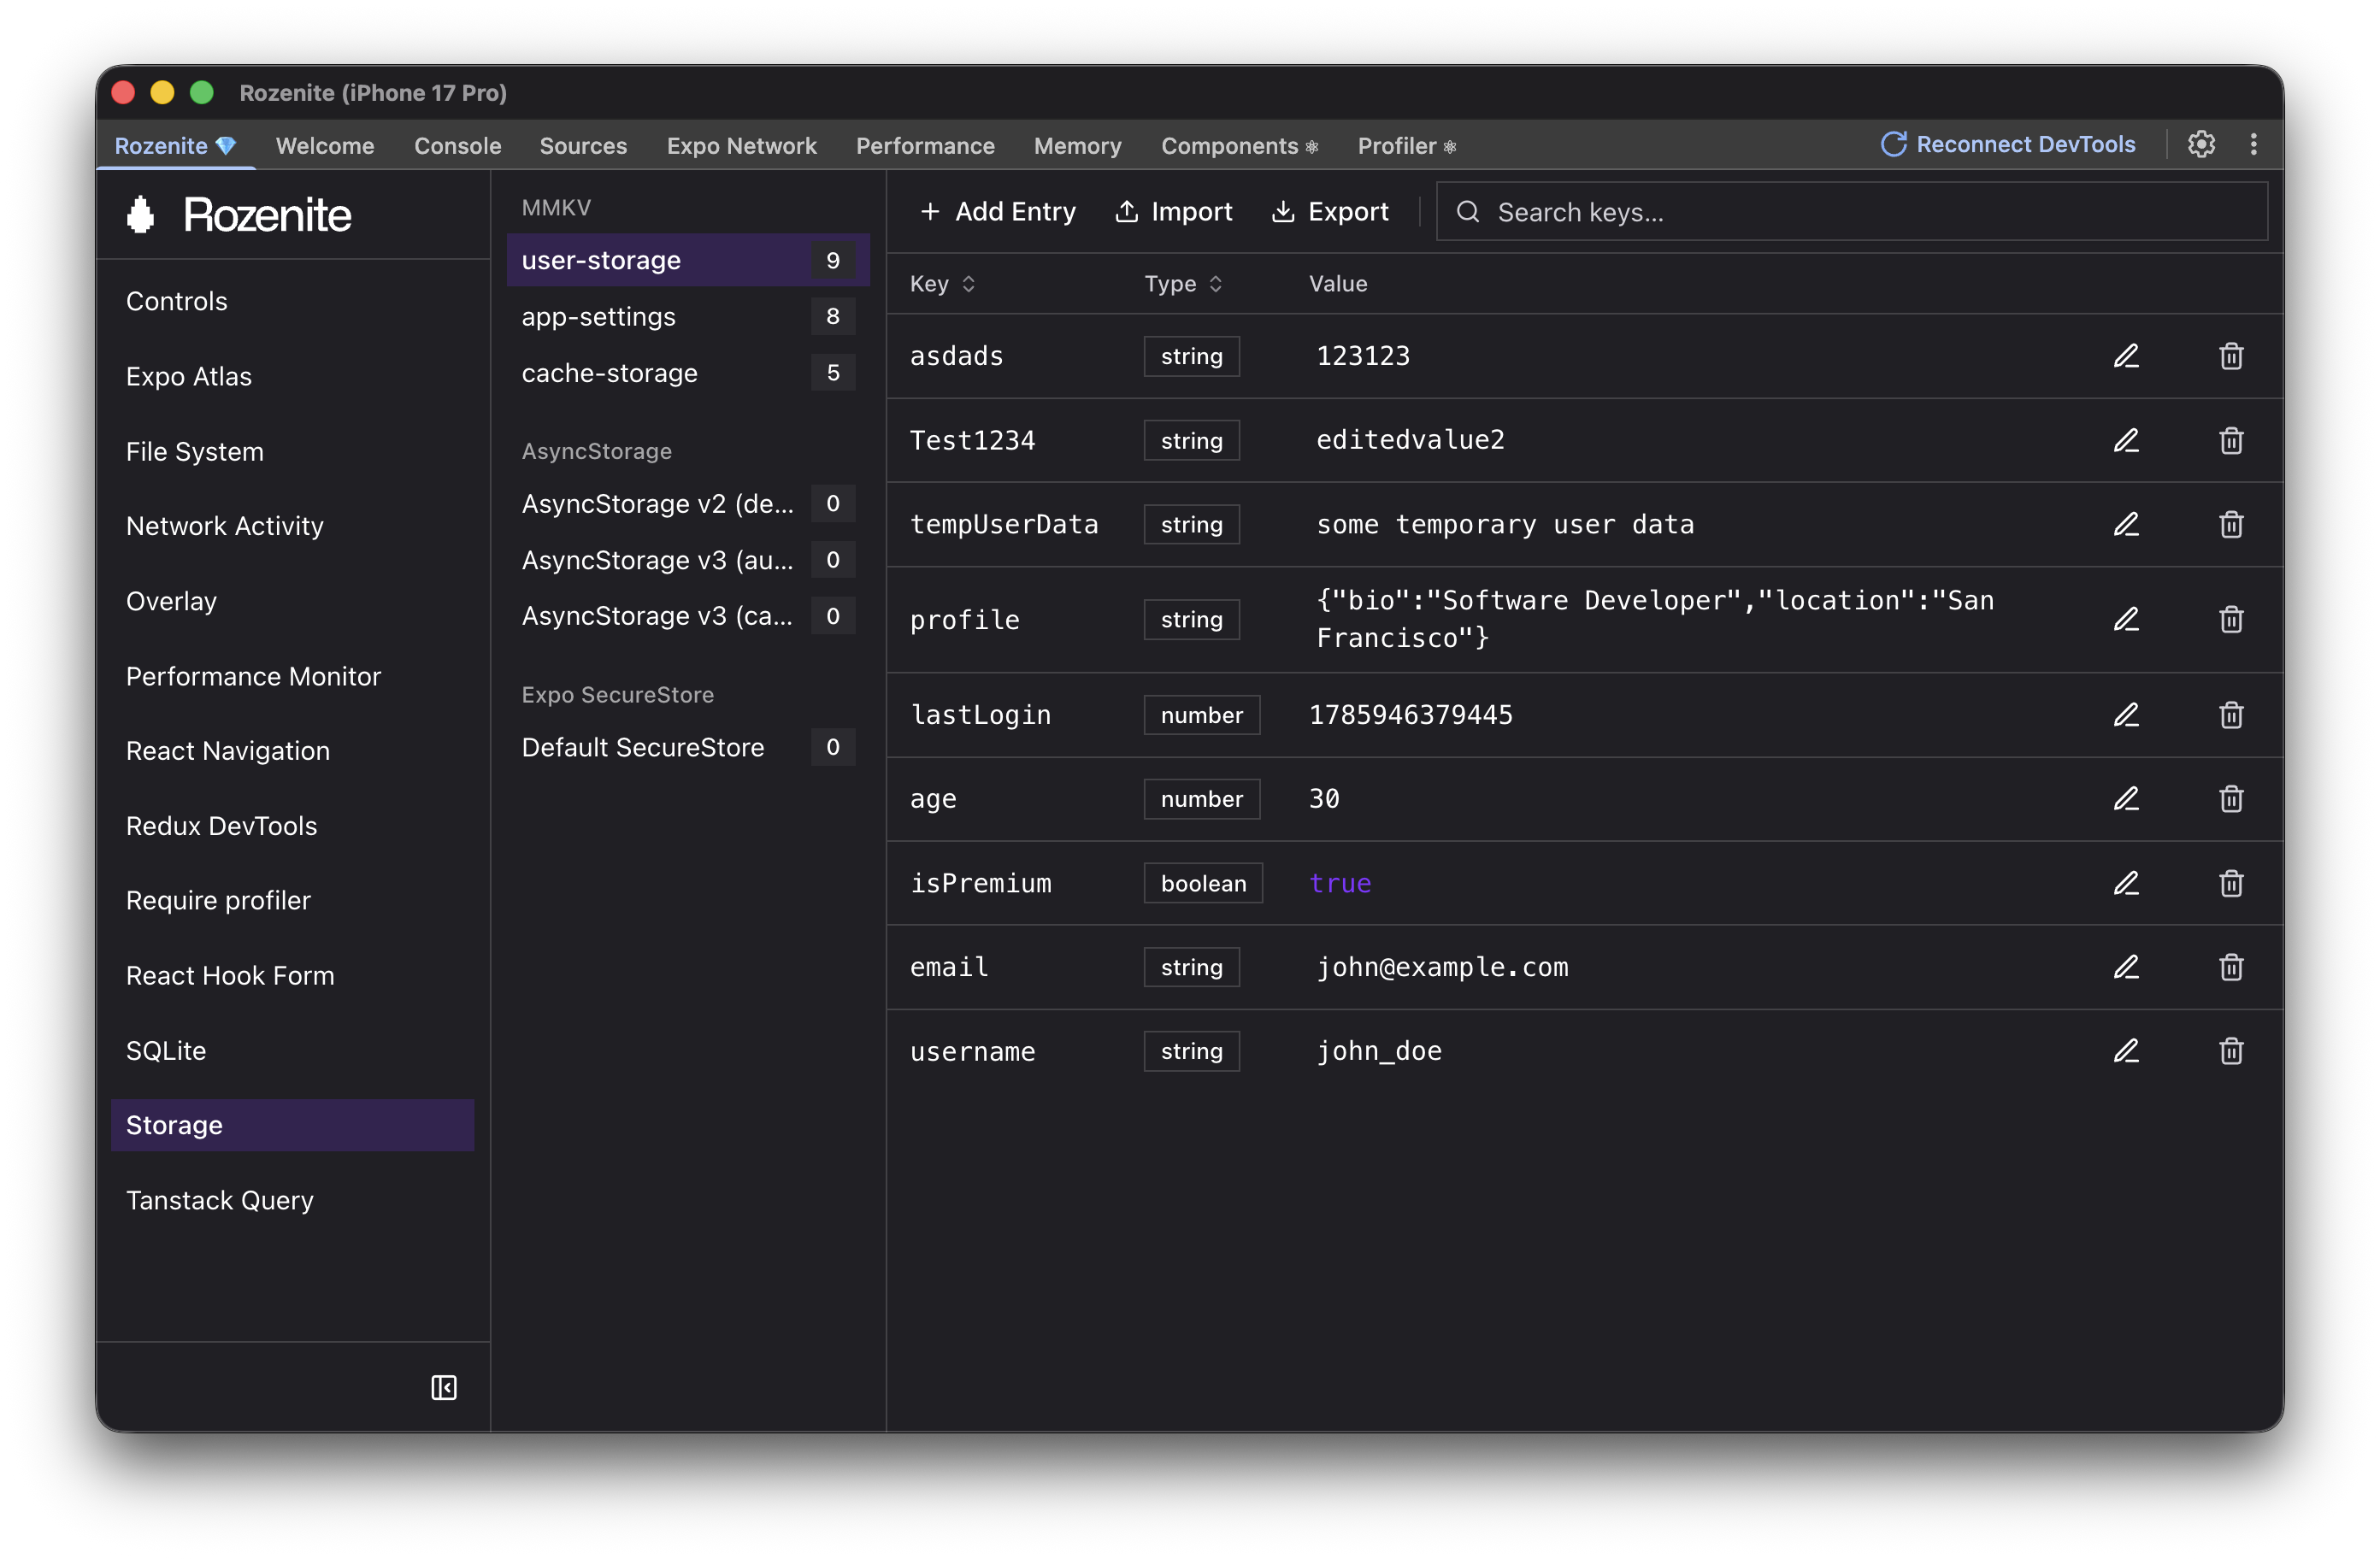The height and width of the screenshot is (1559, 2380).
Task: Select the user-storage MMKV instance
Action: 688,260
